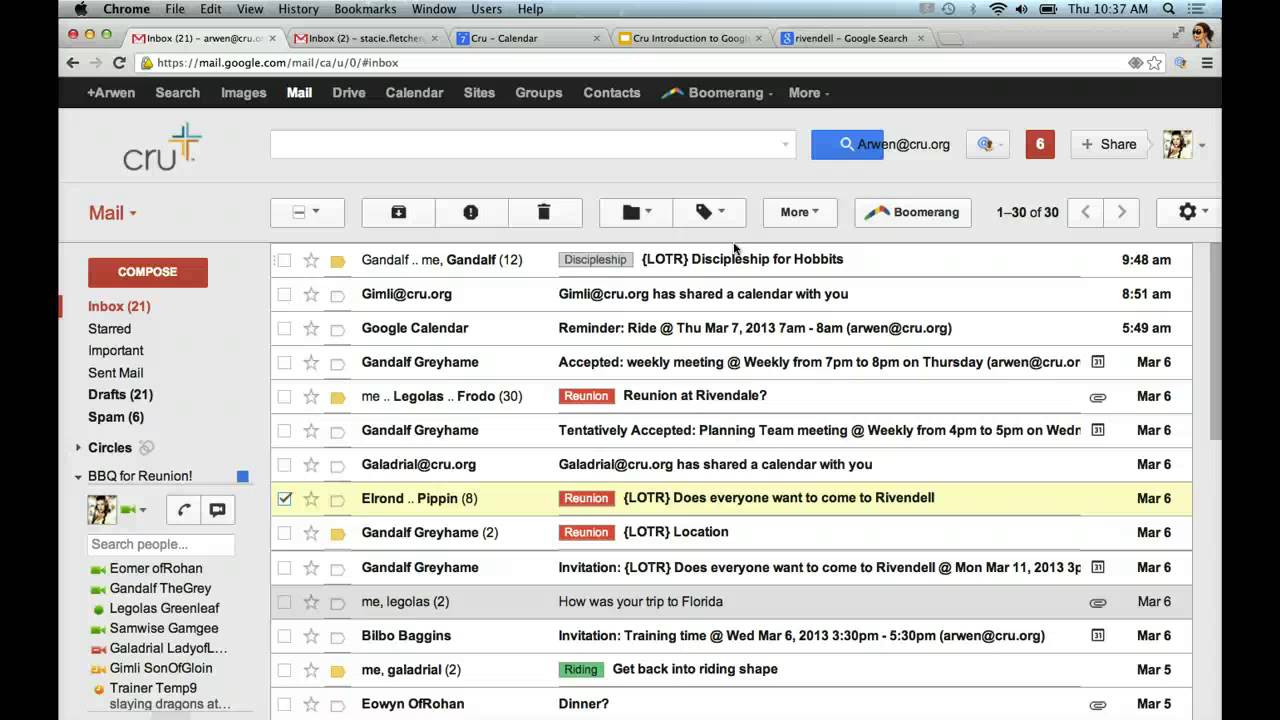Switch to the rivendell – Google Search tab

coord(853,38)
